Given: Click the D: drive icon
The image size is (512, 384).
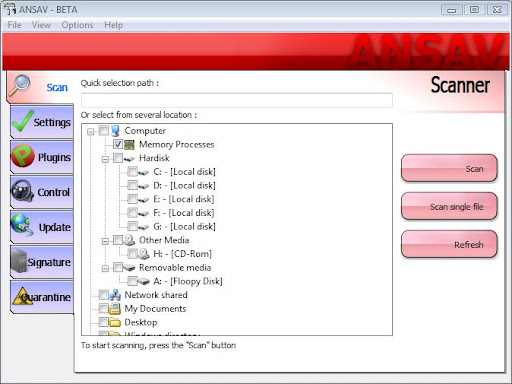Looking at the screenshot, I should 144,186.
